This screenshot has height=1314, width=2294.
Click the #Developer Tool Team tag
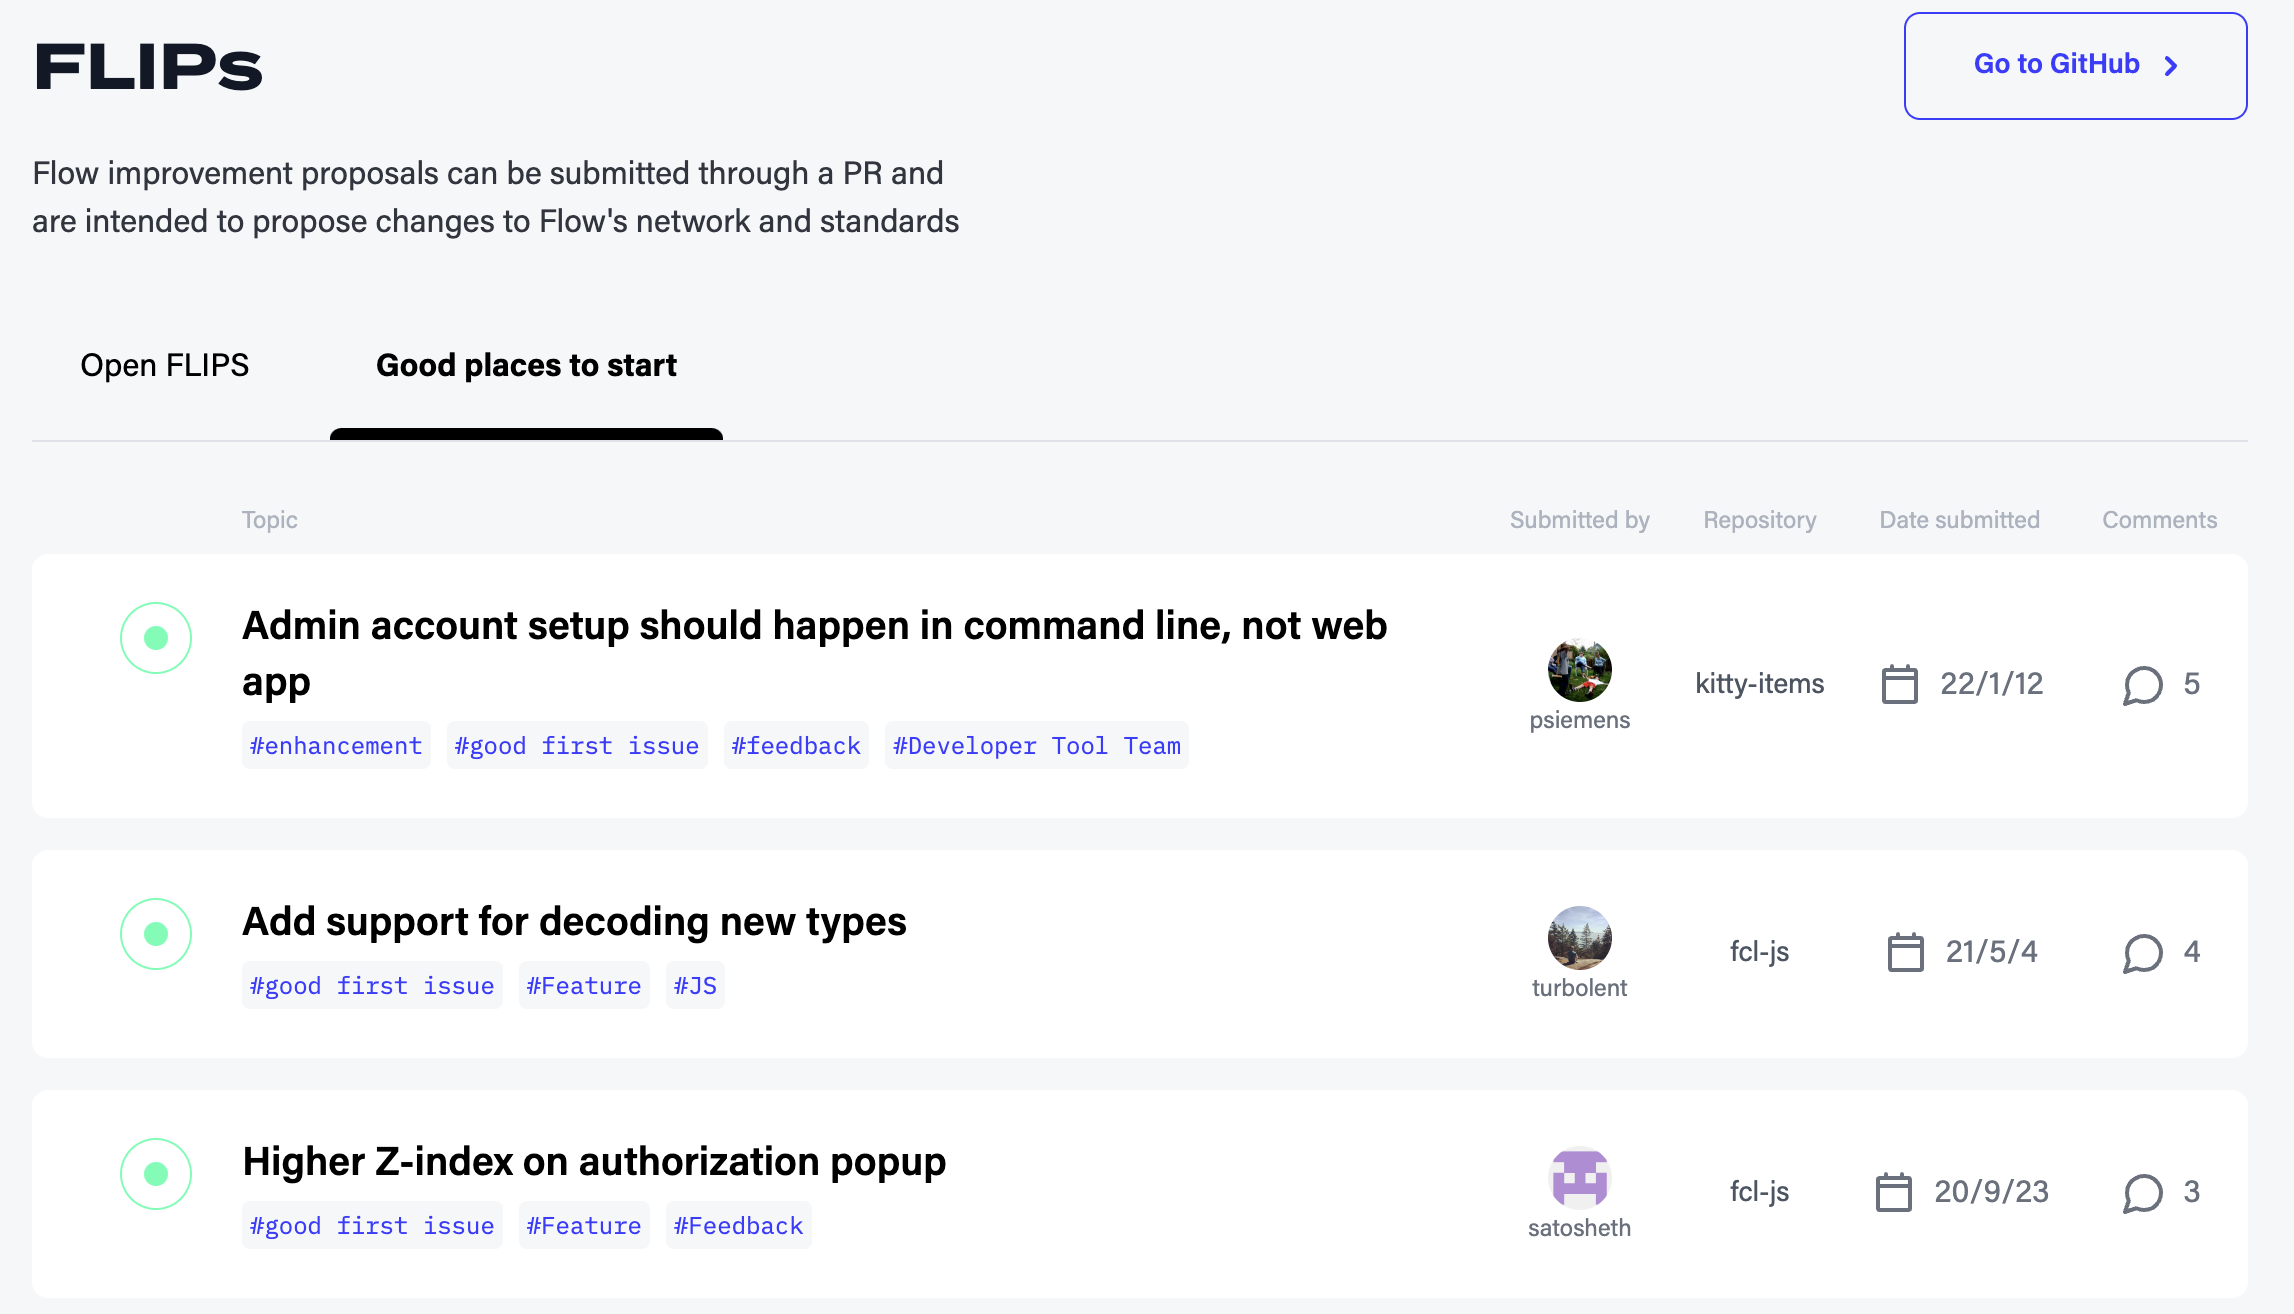click(x=1035, y=745)
